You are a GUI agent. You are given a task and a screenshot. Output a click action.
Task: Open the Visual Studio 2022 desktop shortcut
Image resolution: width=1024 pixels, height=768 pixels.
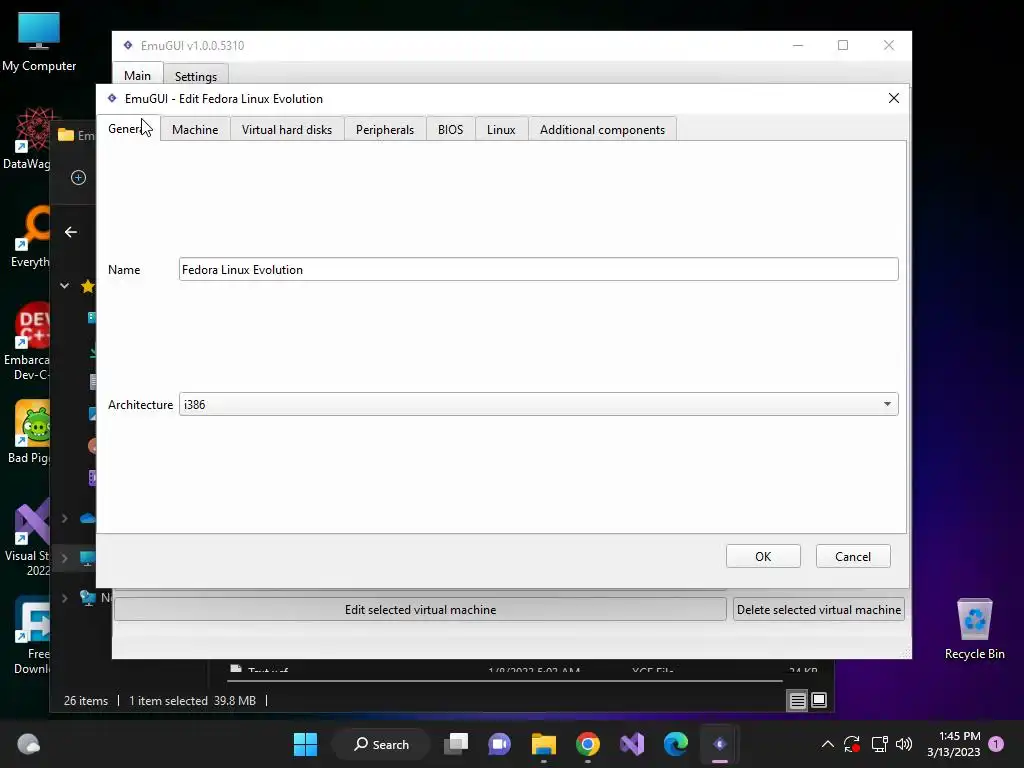[29, 537]
